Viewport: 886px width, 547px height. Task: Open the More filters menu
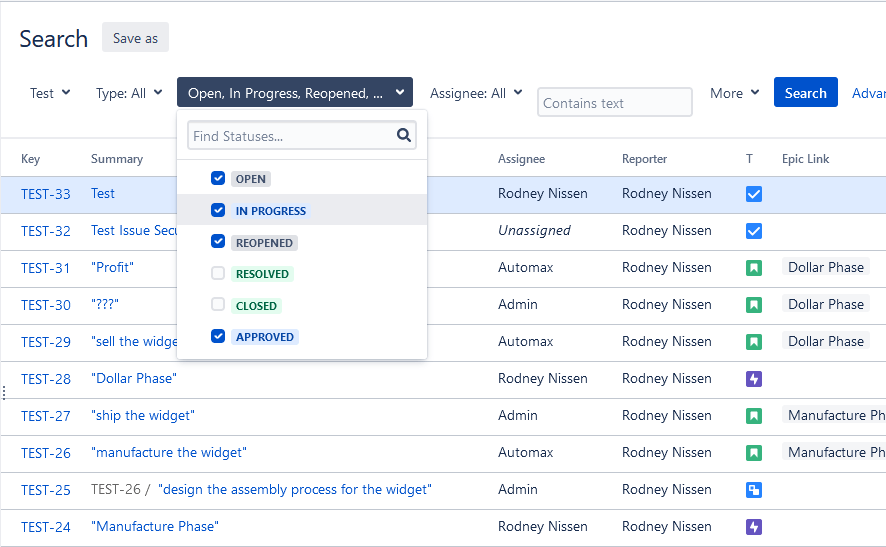[734, 93]
